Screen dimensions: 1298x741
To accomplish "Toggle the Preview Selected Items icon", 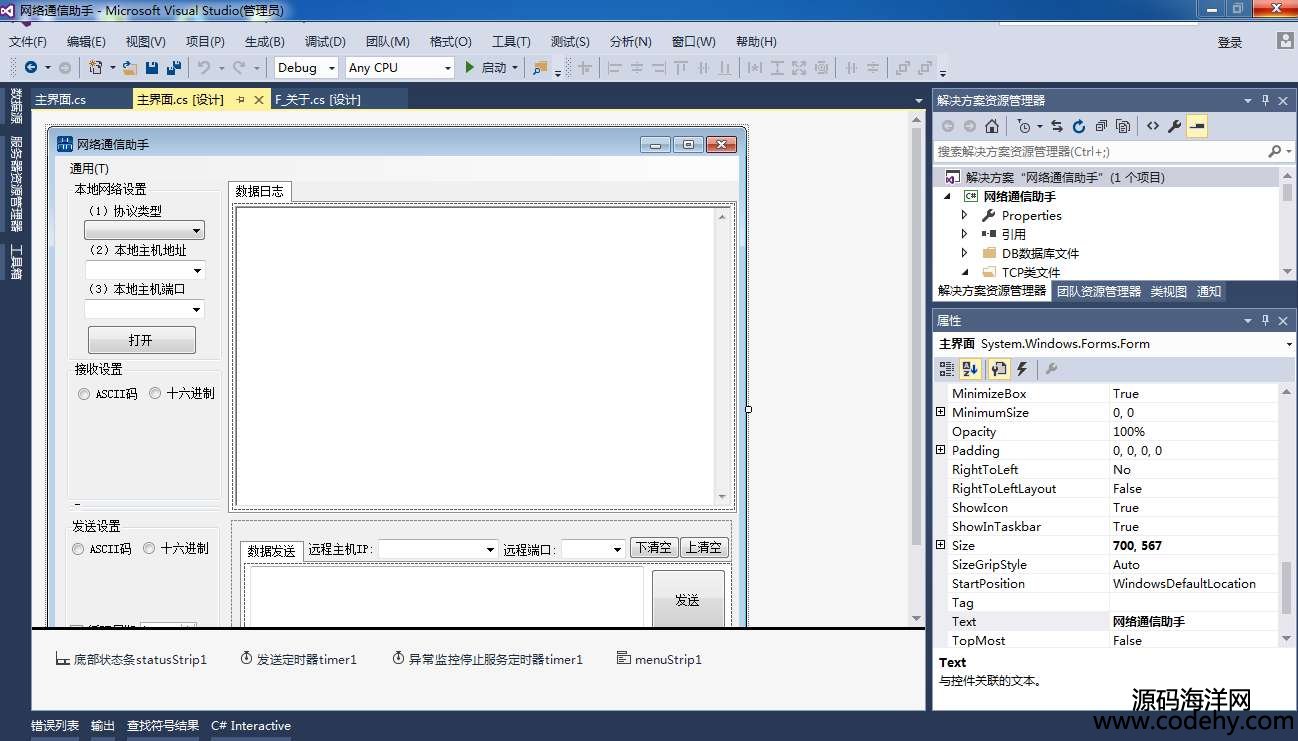I will pyautogui.click(x=1197, y=126).
